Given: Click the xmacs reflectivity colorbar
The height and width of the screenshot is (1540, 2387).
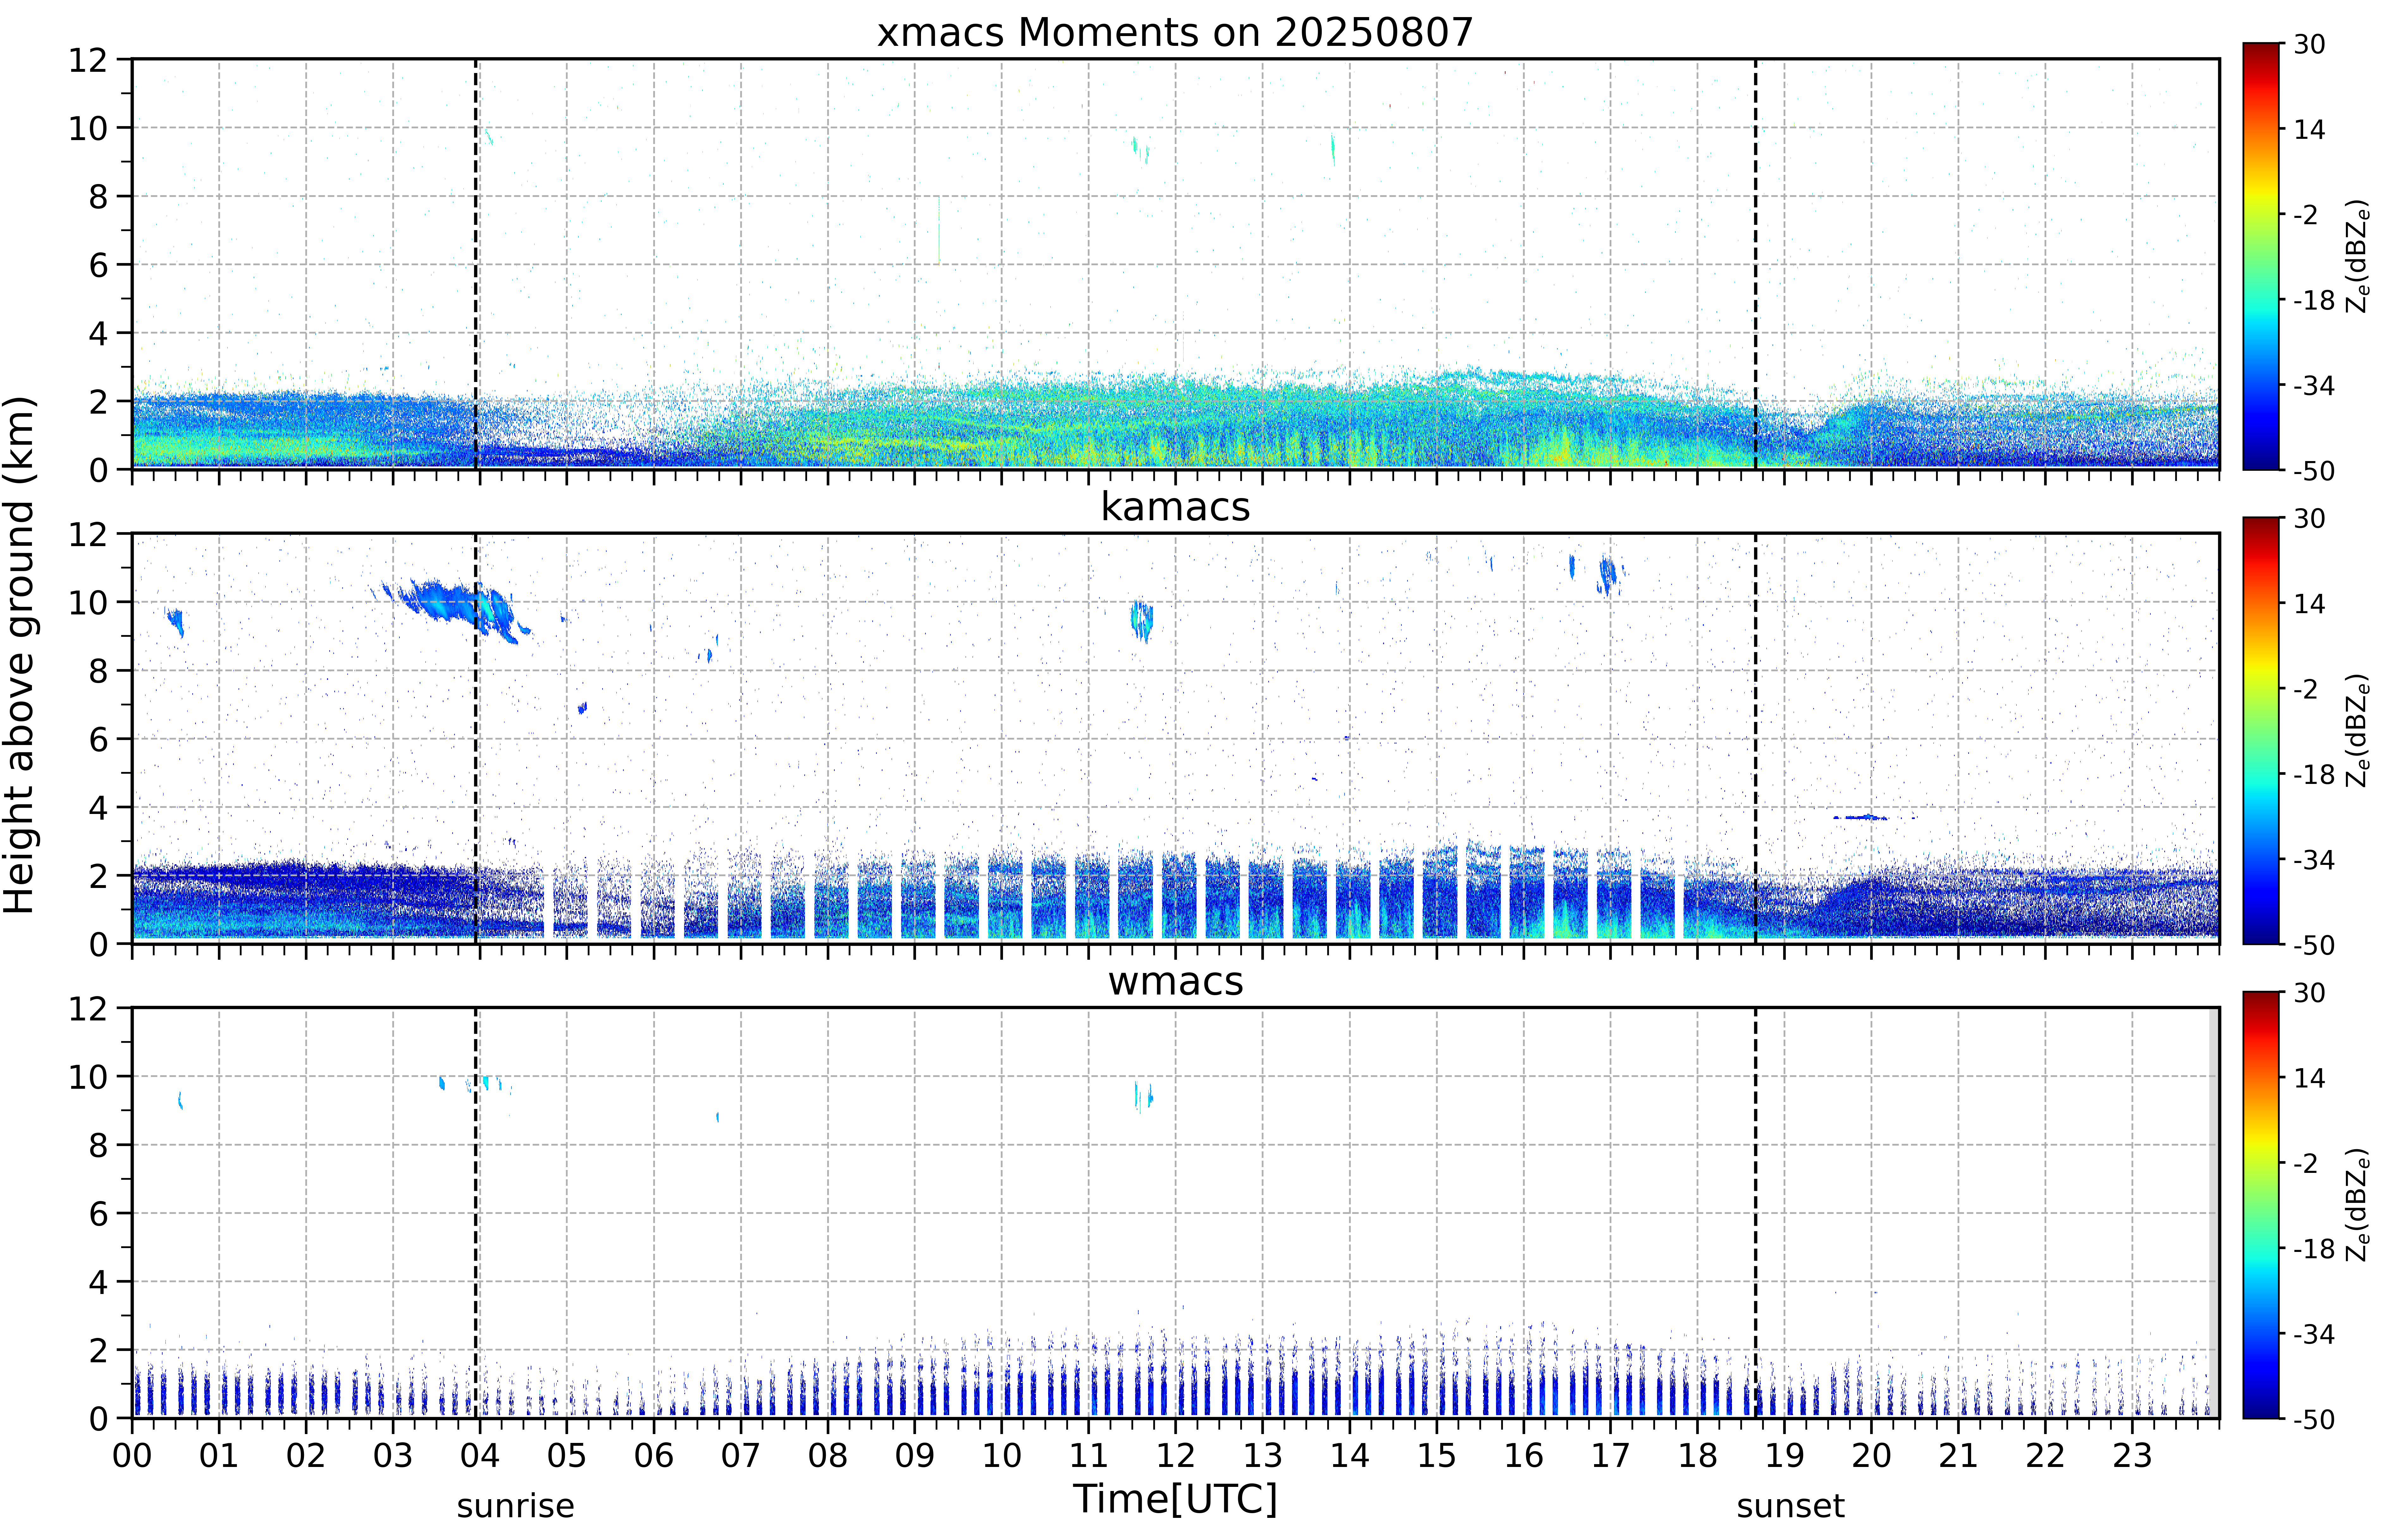Looking at the screenshot, I should (2260, 256).
